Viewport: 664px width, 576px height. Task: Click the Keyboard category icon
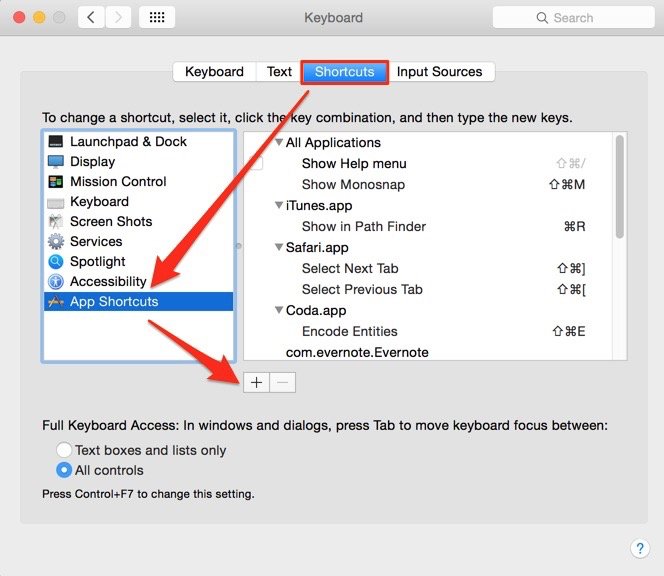coord(55,203)
